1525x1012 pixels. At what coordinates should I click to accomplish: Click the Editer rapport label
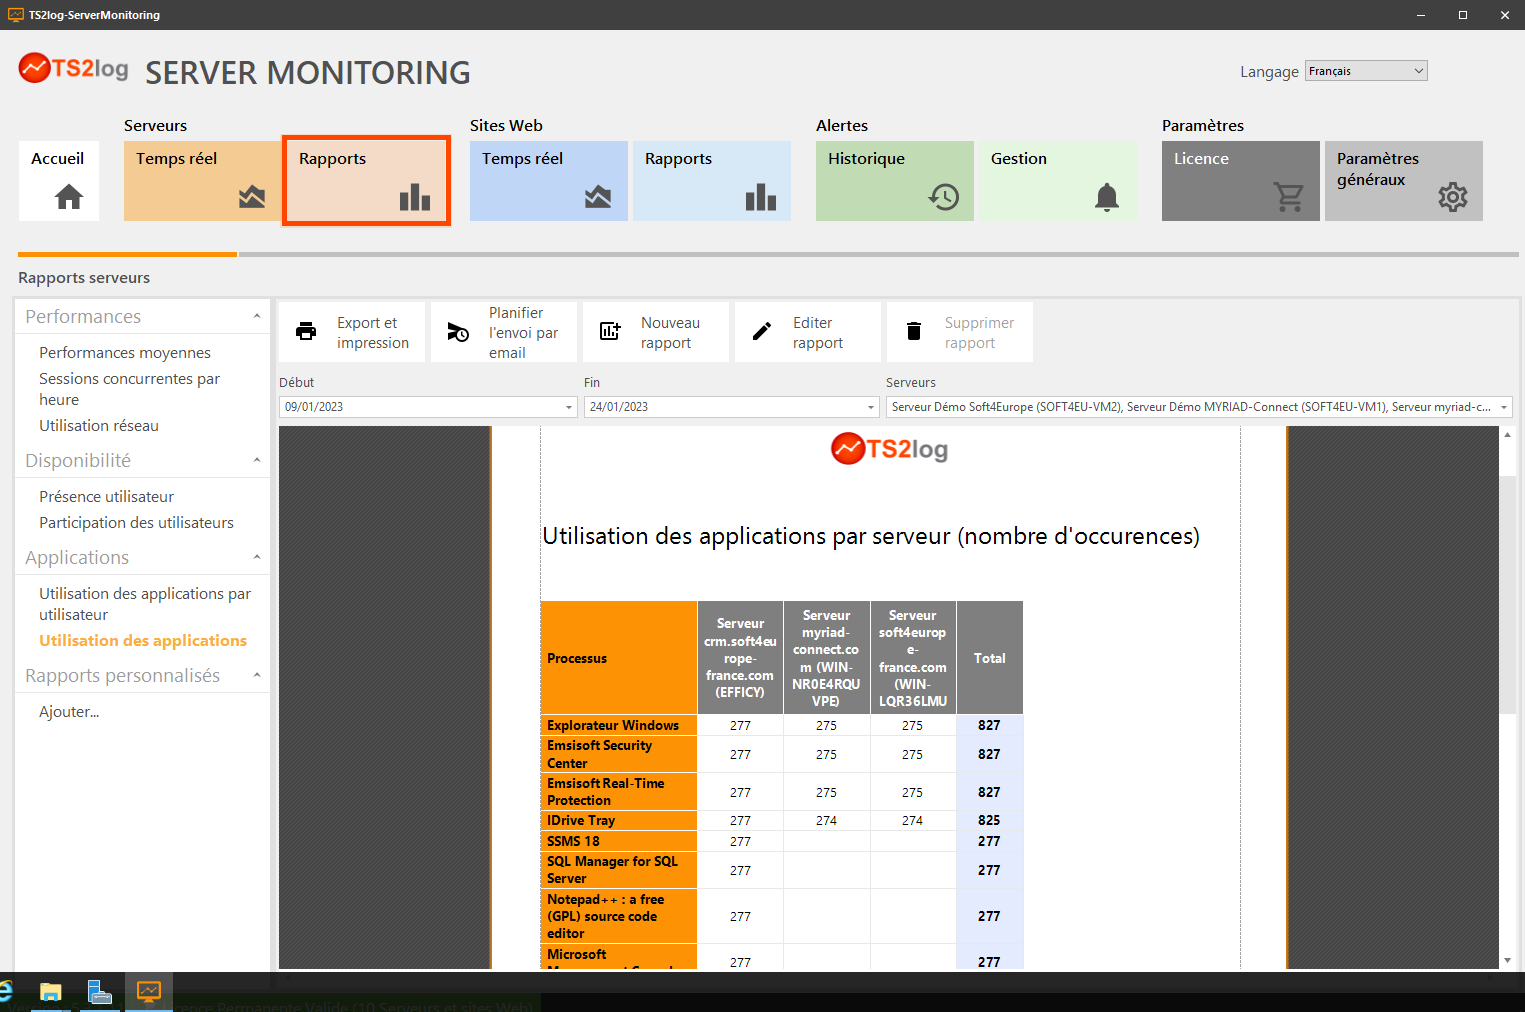(x=818, y=333)
